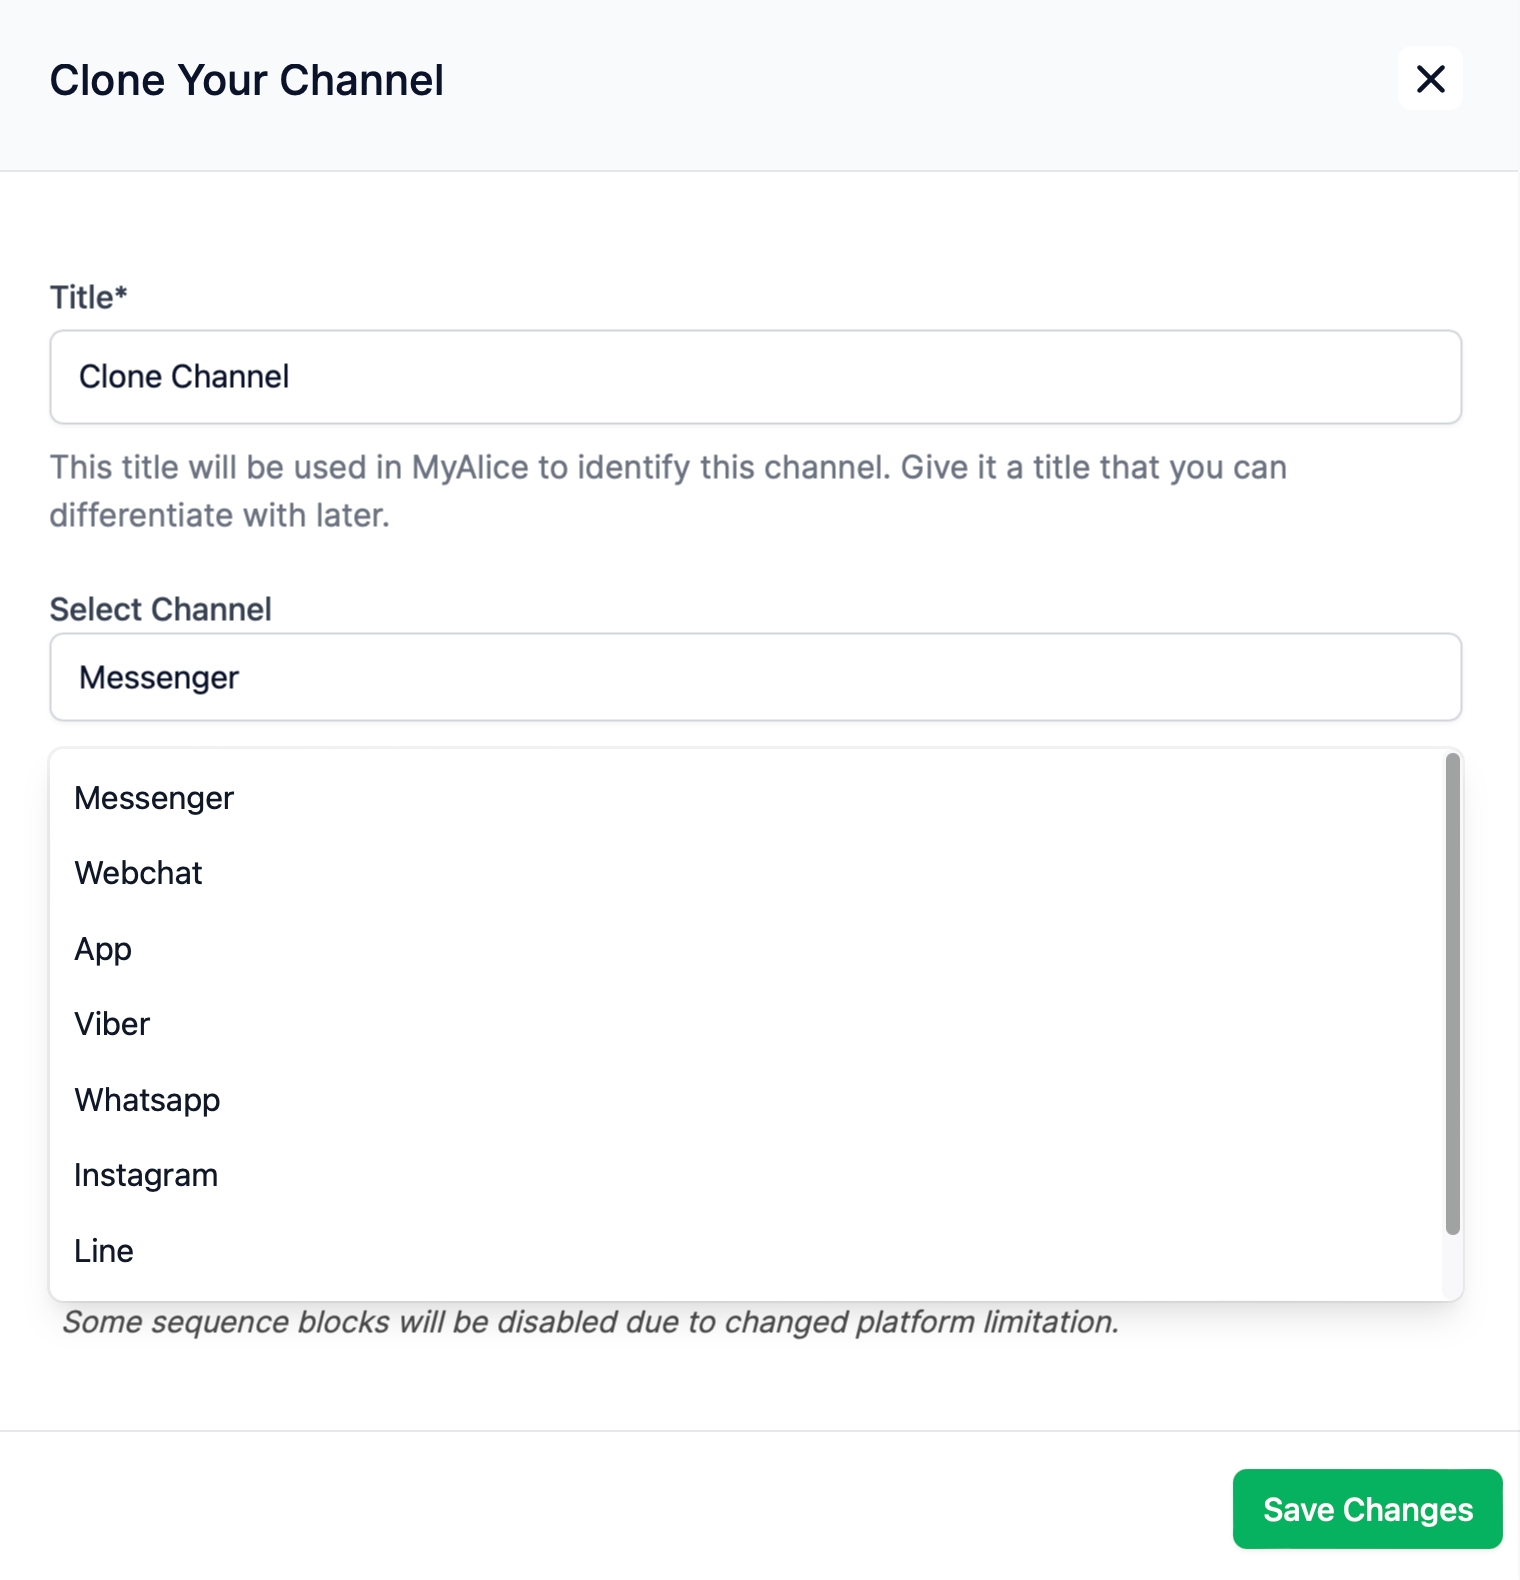Pick App in the channel list
Viewport: 1520px width, 1580px height.
point(746,949)
